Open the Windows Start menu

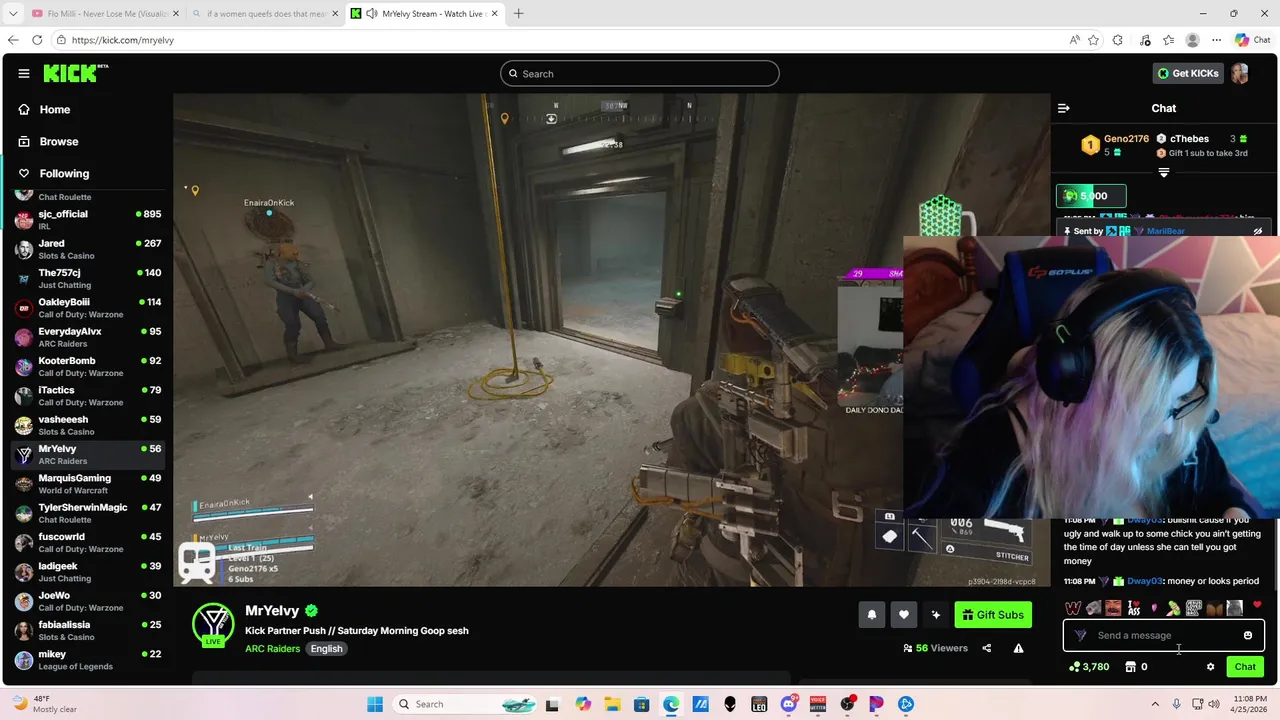[x=375, y=704]
